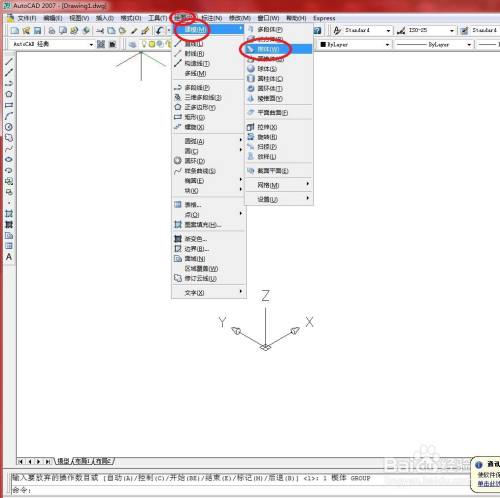Screen dimensions: 500x498
Task: Click the last-tab navigation arrow button
Action: pos(48,462)
